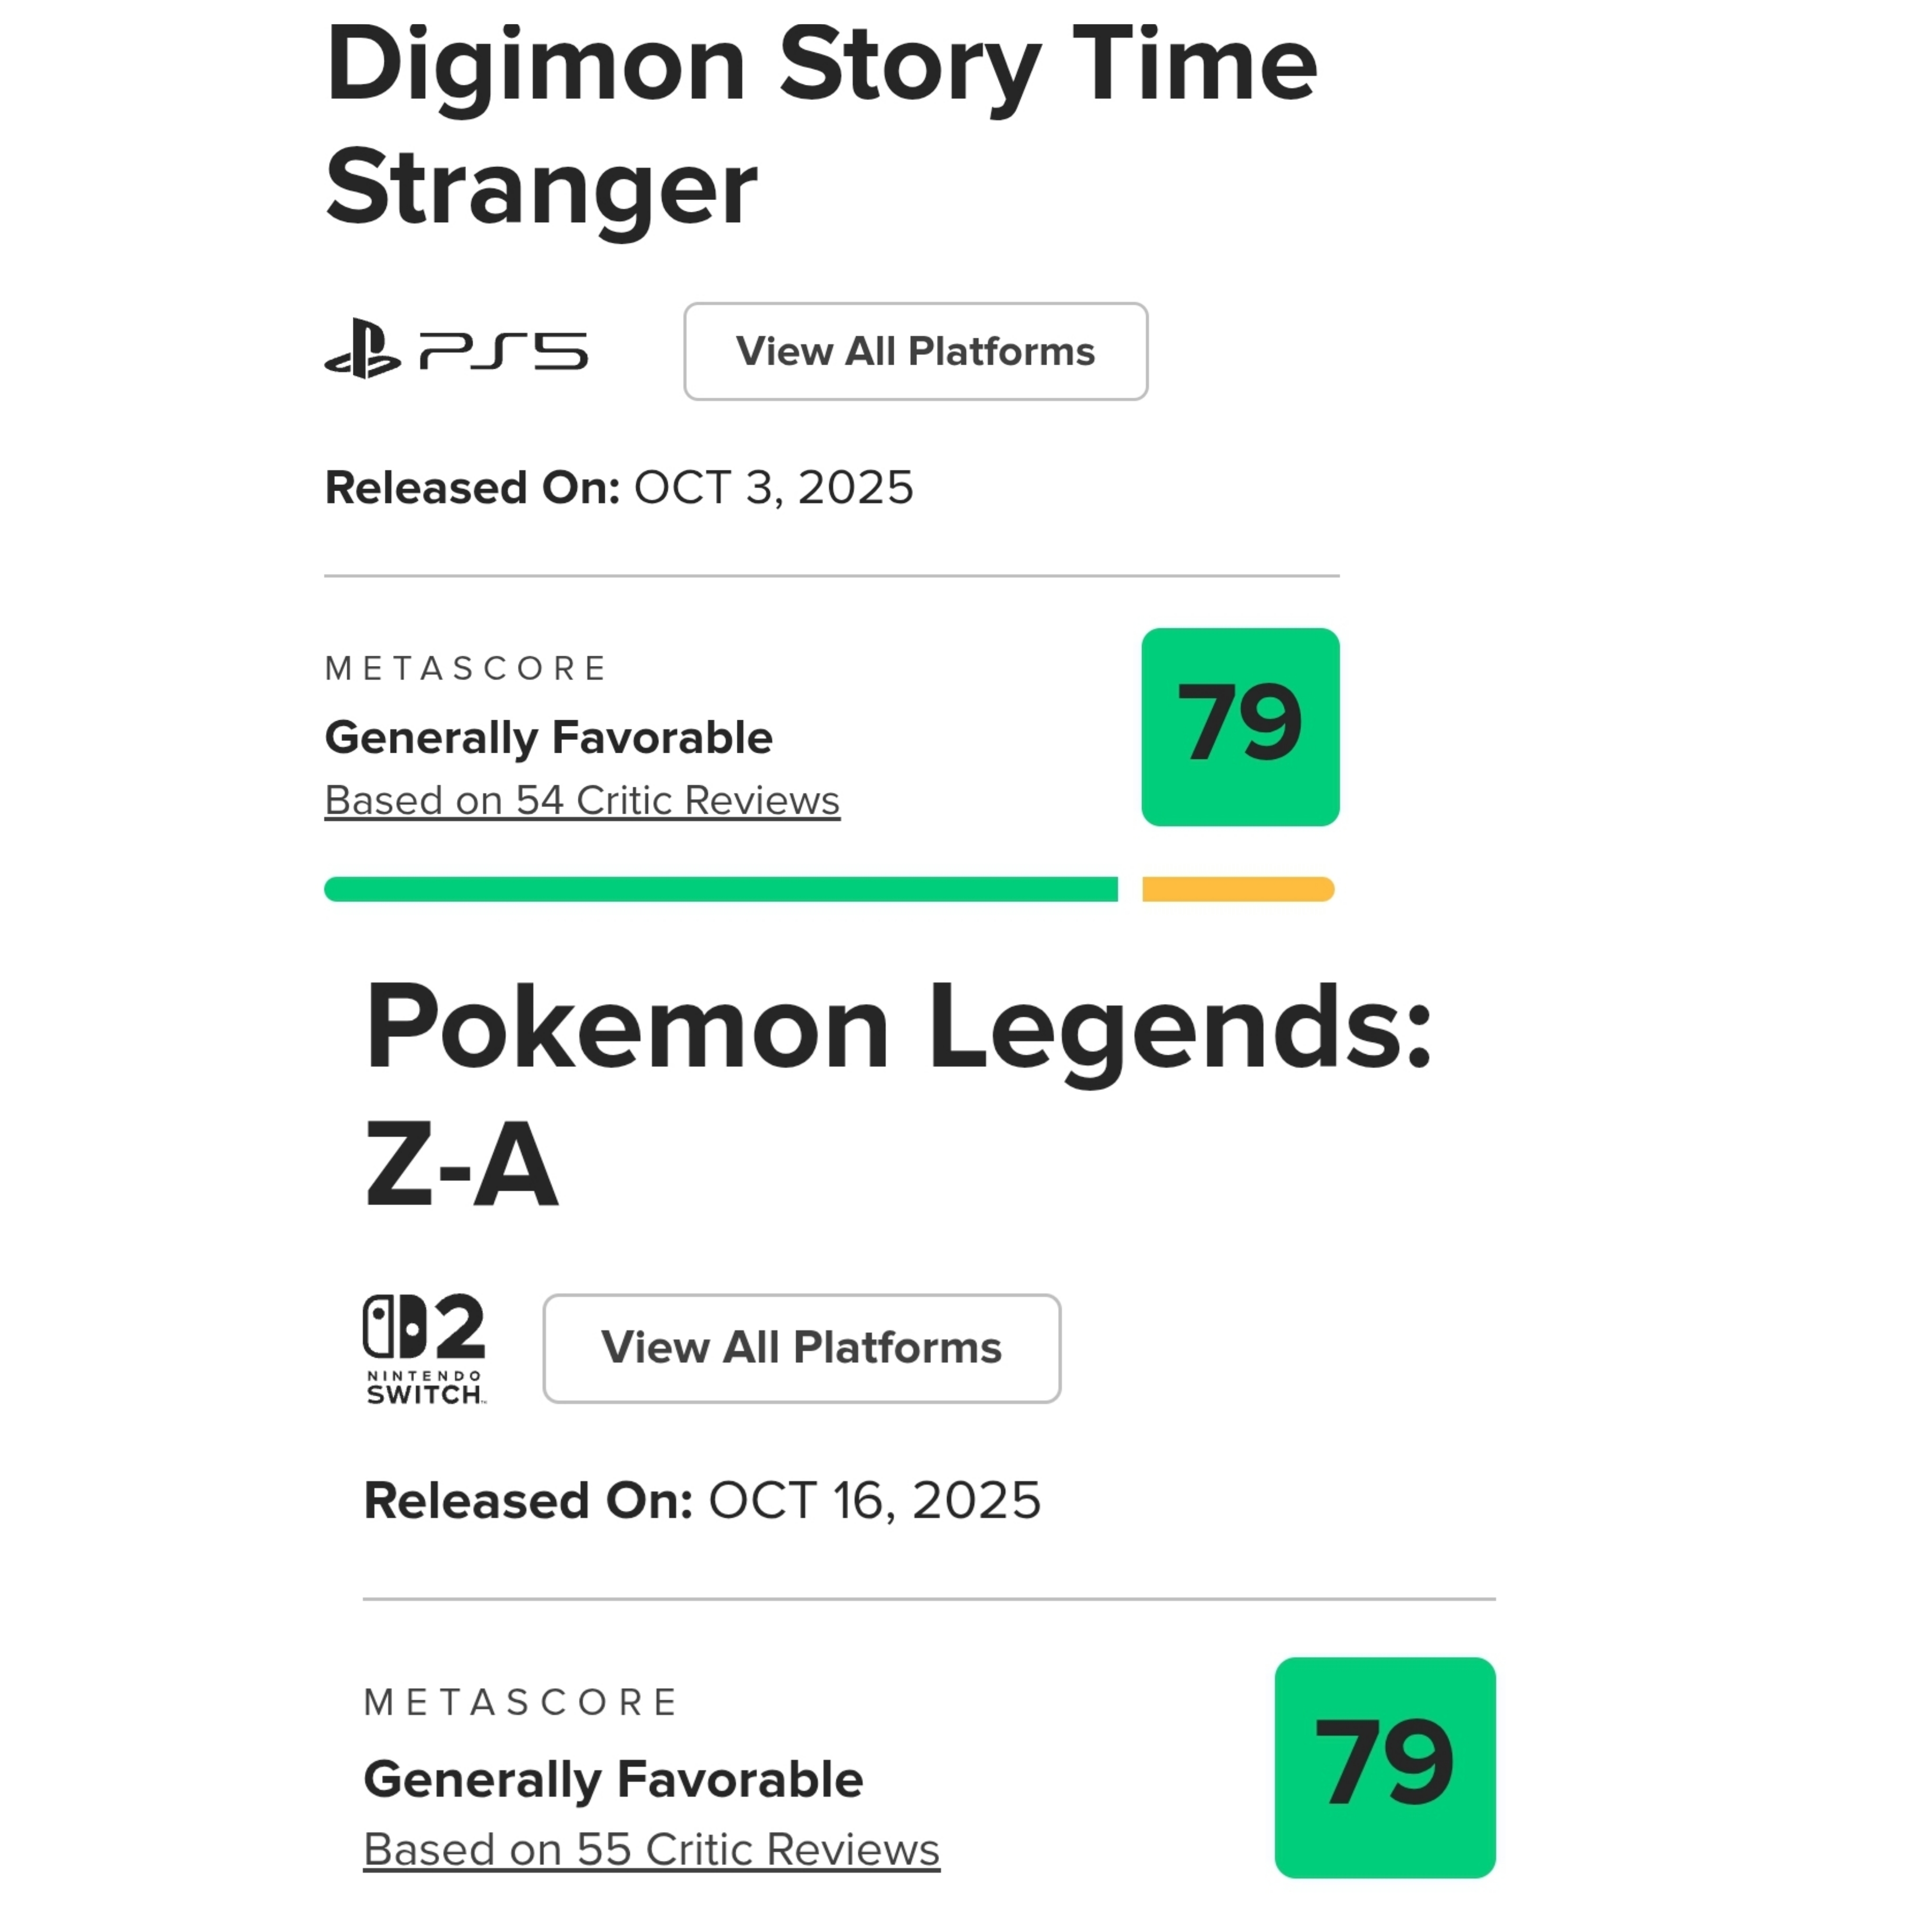
Task: Click the Released On label for Pokemon
Action: coord(527,1500)
